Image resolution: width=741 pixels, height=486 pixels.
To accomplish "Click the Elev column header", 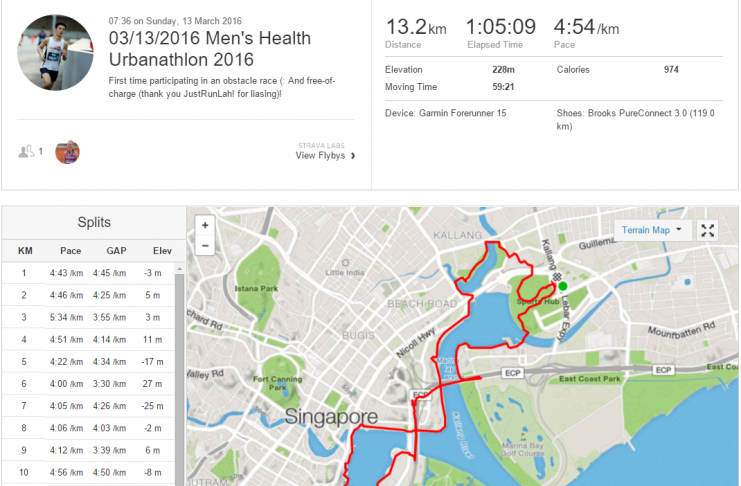I will click(x=162, y=251).
